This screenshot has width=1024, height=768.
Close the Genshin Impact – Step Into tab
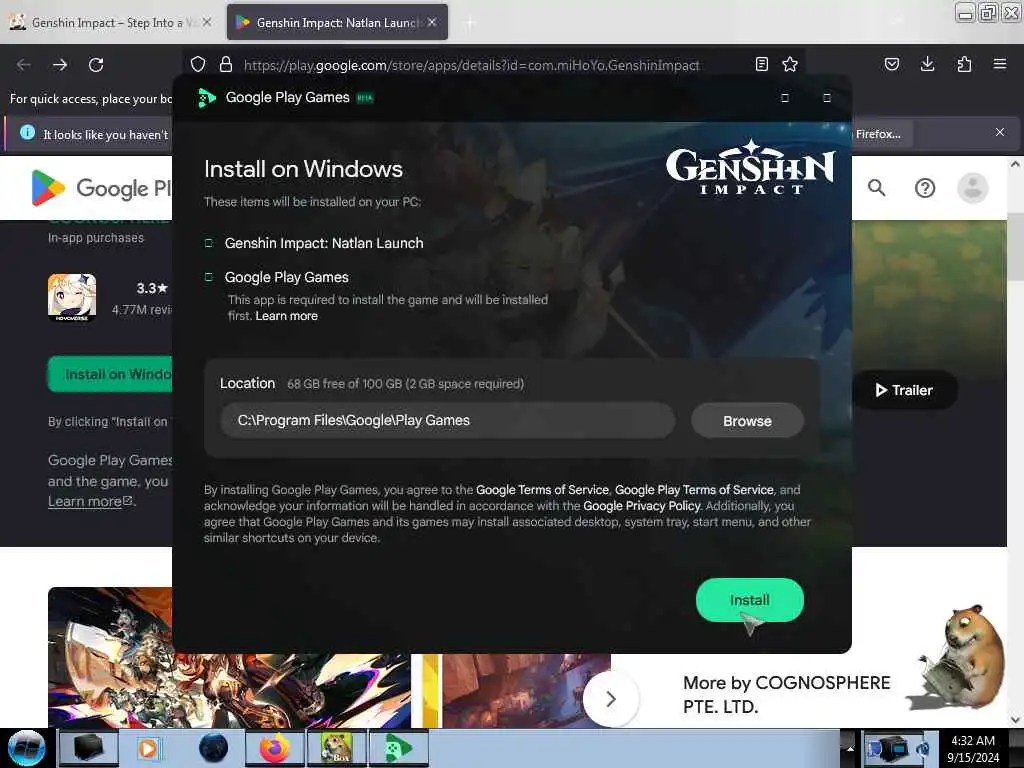(x=206, y=22)
